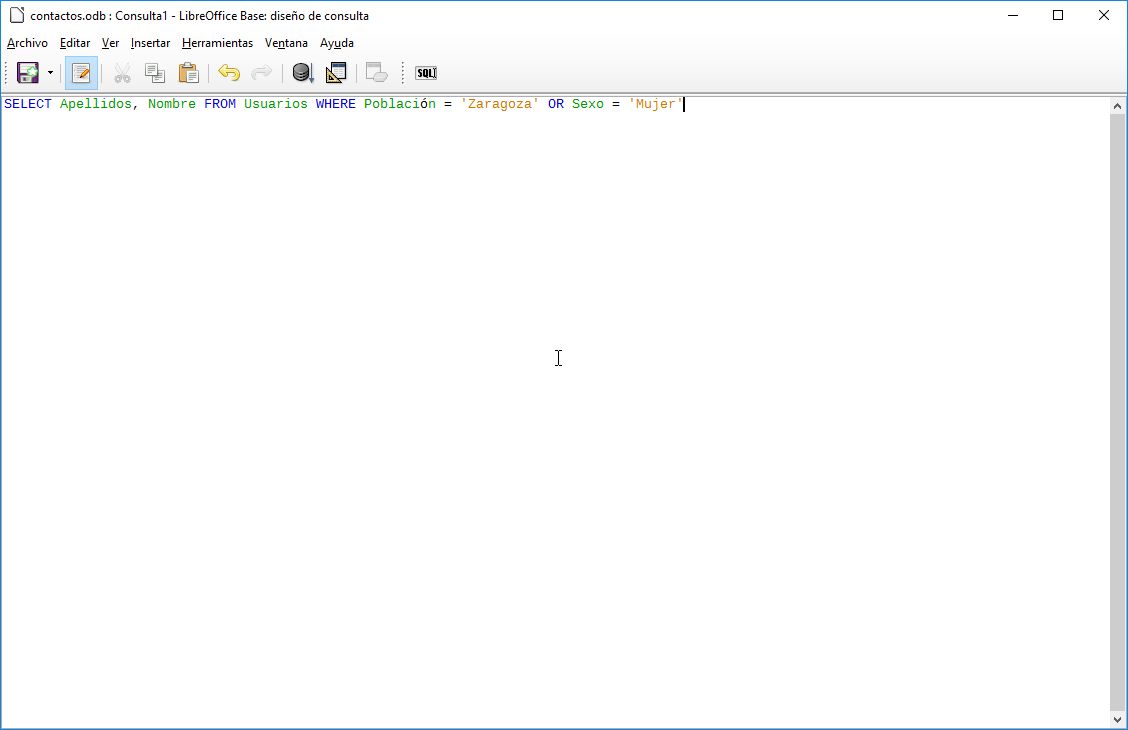Image resolution: width=1128 pixels, height=730 pixels.
Task: Open the Archivo menu
Action: coord(27,43)
